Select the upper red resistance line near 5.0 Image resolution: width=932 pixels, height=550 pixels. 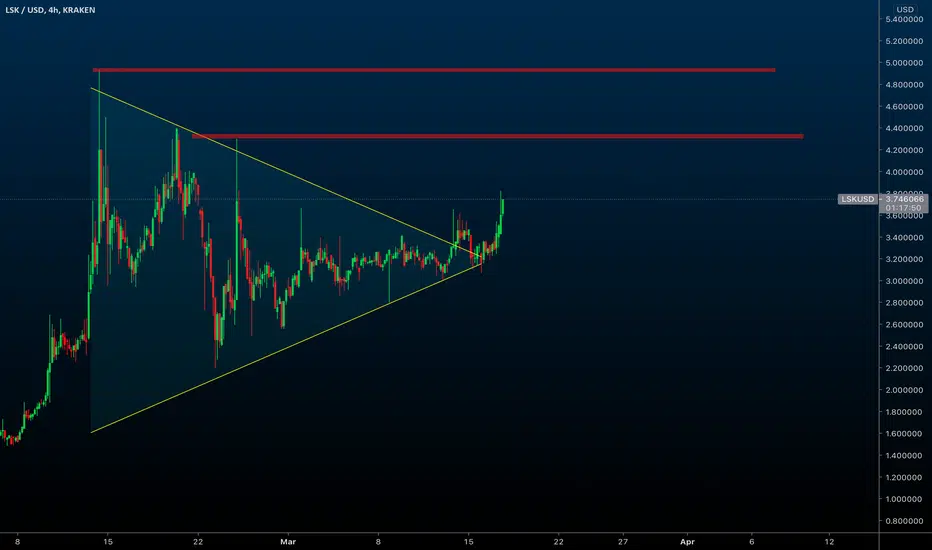(434, 70)
